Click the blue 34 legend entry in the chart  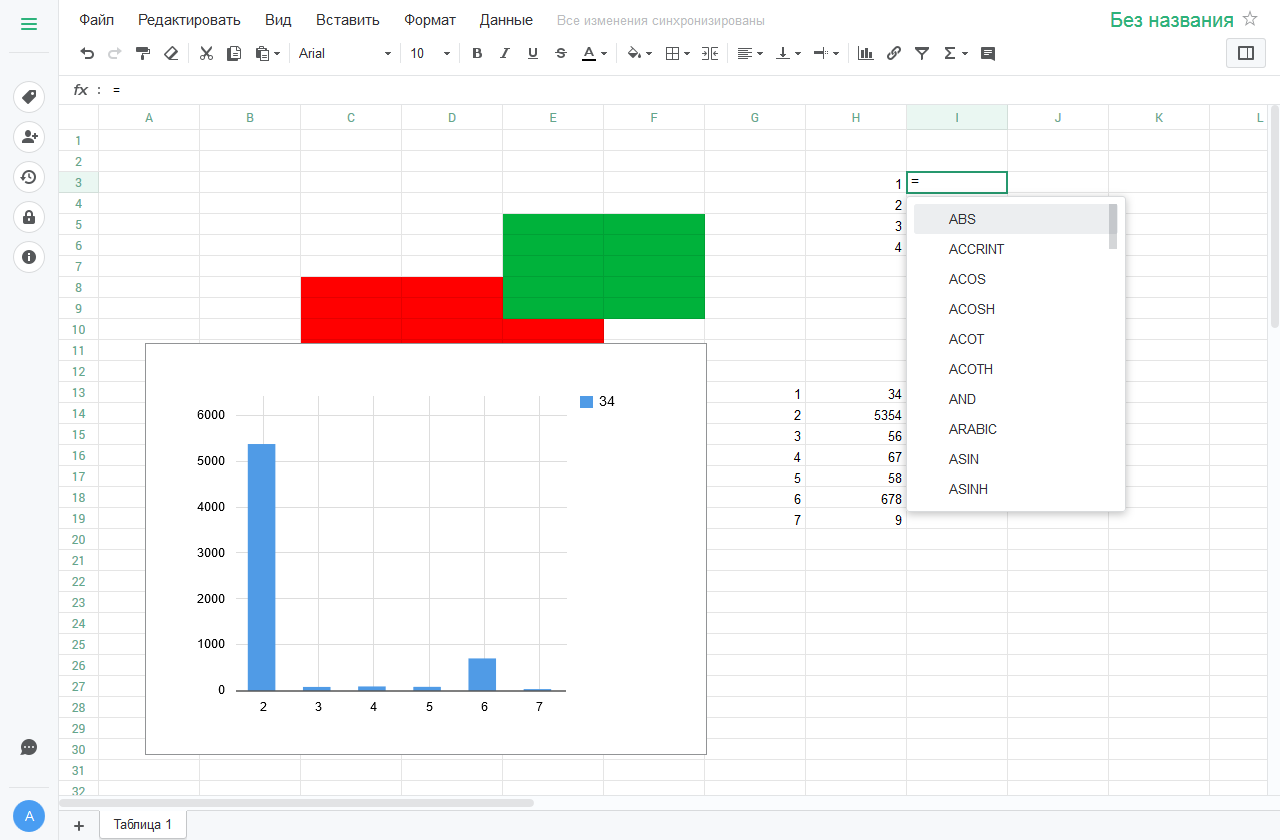point(597,402)
